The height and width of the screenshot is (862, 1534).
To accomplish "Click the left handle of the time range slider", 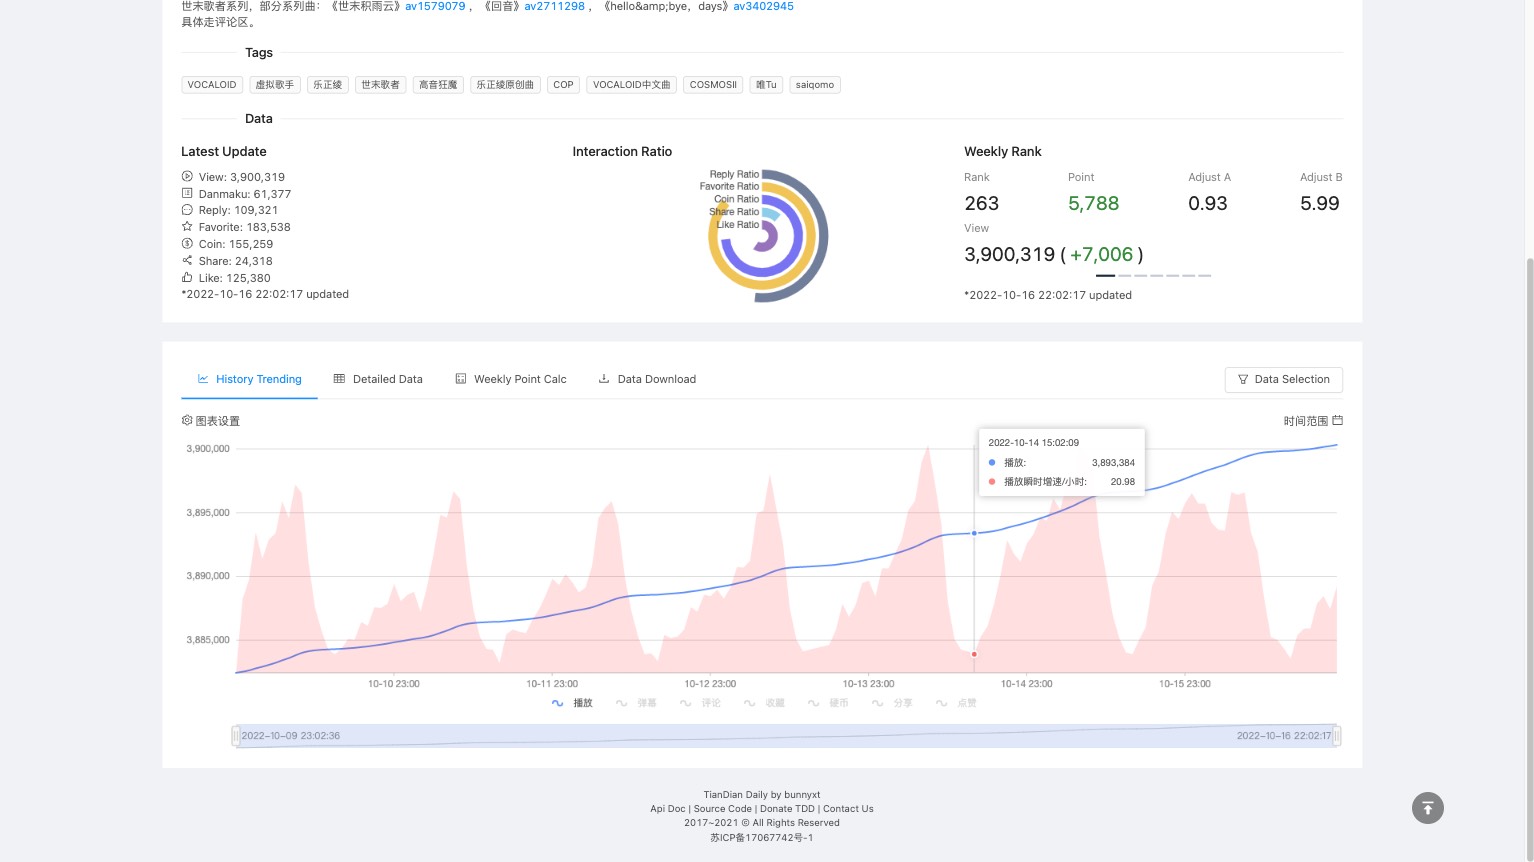I will [236, 736].
